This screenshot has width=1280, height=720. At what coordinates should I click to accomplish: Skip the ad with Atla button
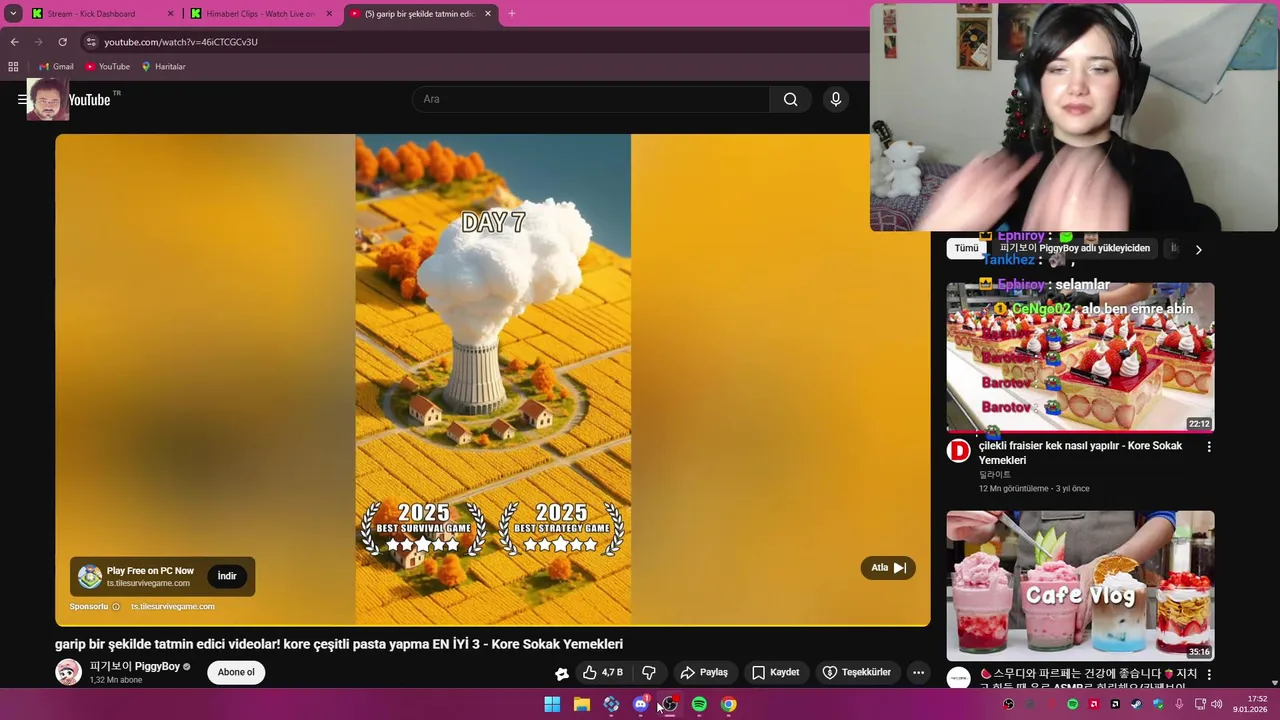tap(888, 568)
